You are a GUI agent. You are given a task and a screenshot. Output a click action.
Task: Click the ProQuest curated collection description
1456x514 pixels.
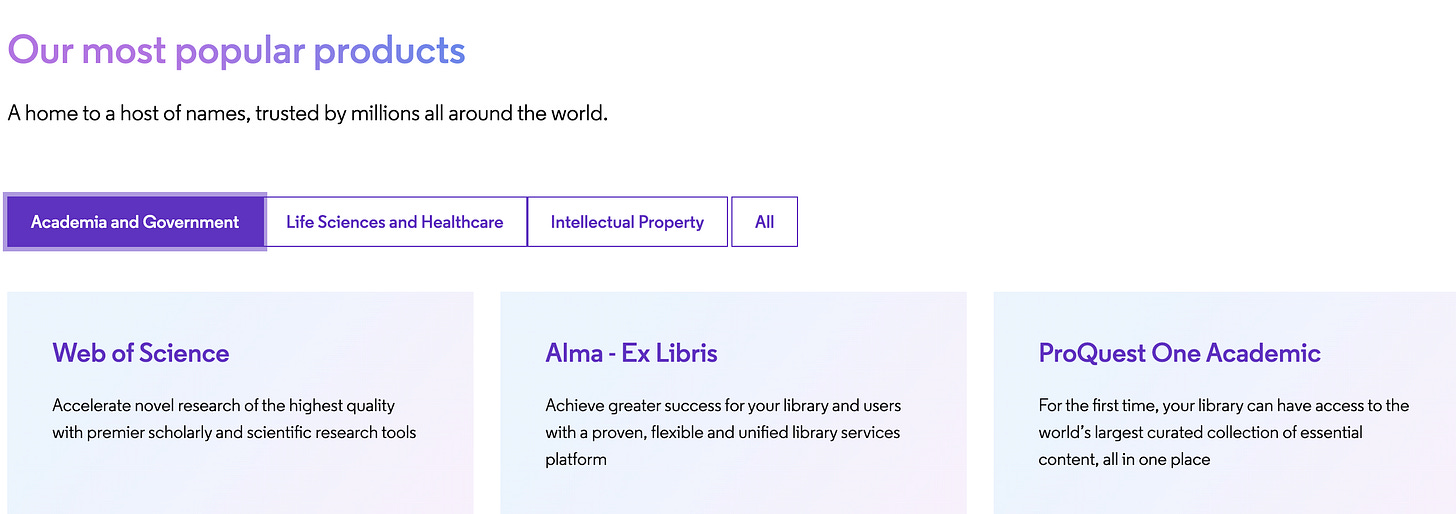tap(1224, 432)
